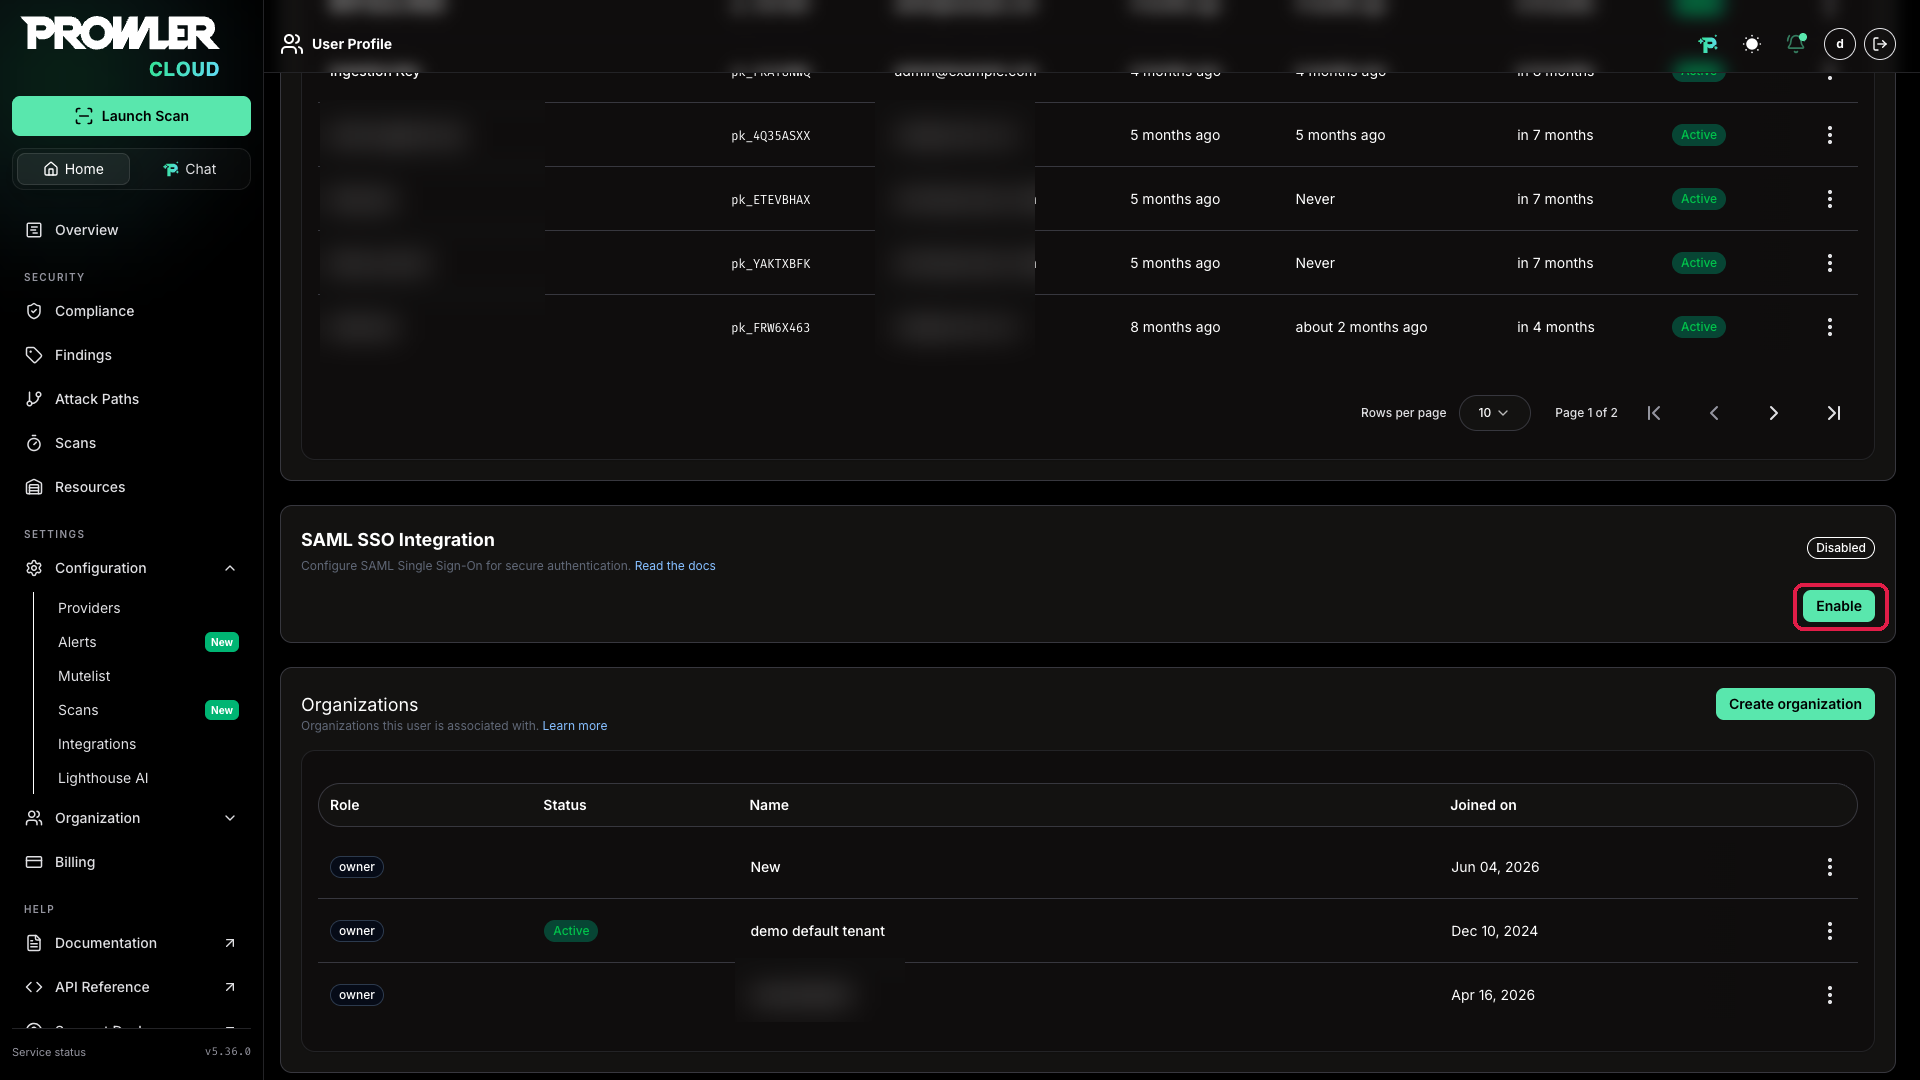
Task: Open row actions for pk_4Q35ASXX key
Action: pyautogui.click(x=1830, y=135)
